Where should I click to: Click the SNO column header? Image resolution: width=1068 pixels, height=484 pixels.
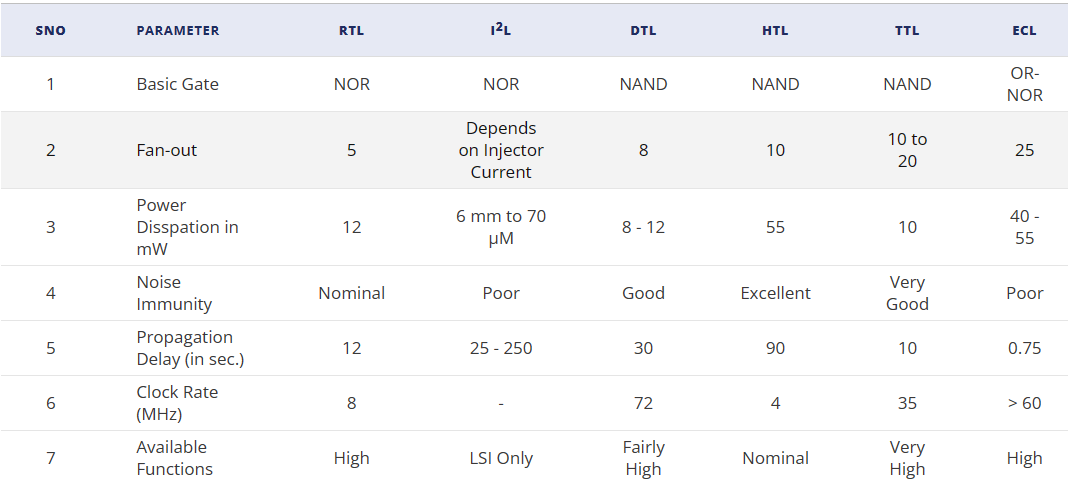coord(50,31)
